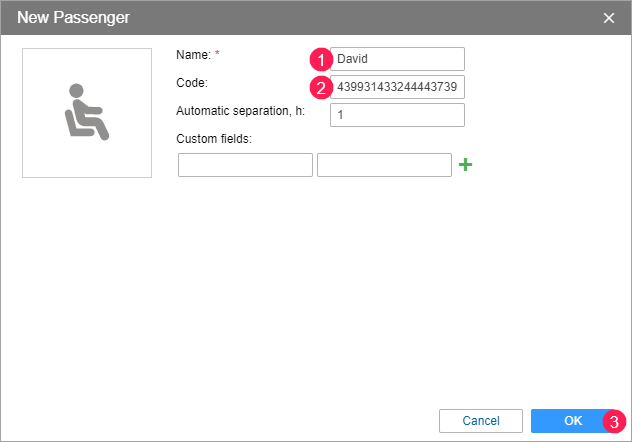Click the 'Automatic separation, h:' label
Screen dimensions: 632x442
(x=241, y=111)
